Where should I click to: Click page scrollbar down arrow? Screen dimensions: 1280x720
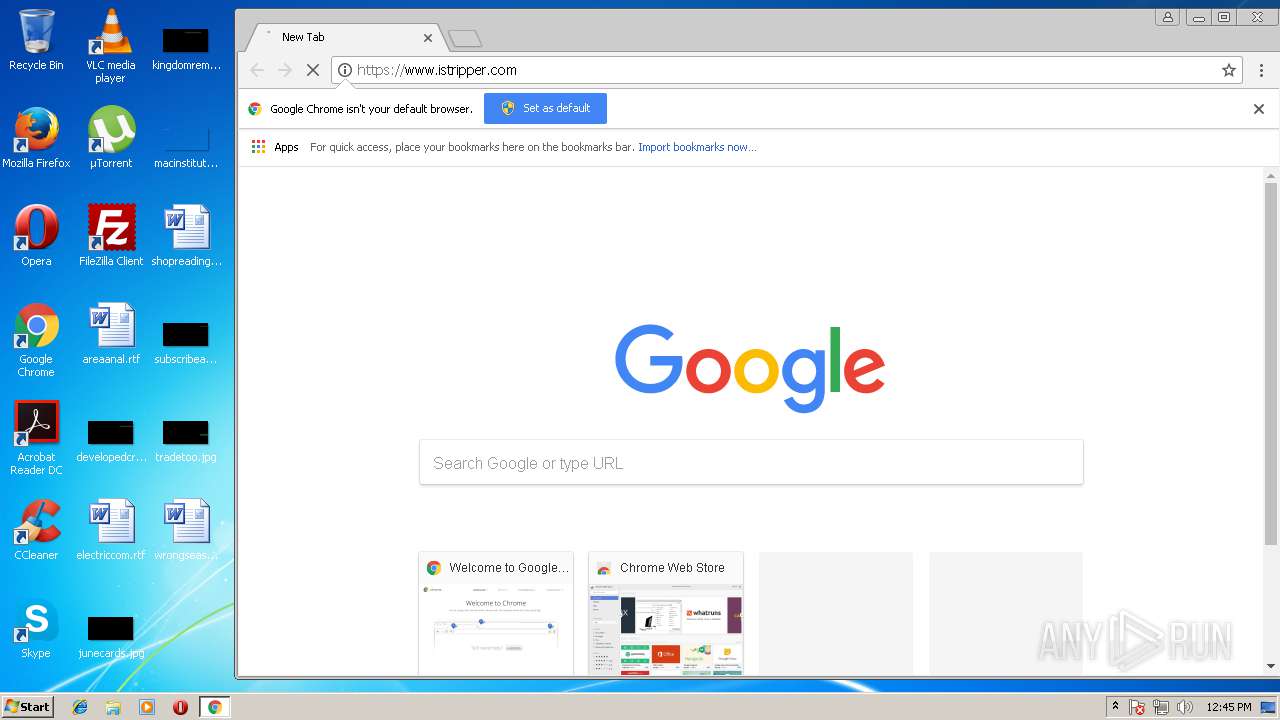1271,666
